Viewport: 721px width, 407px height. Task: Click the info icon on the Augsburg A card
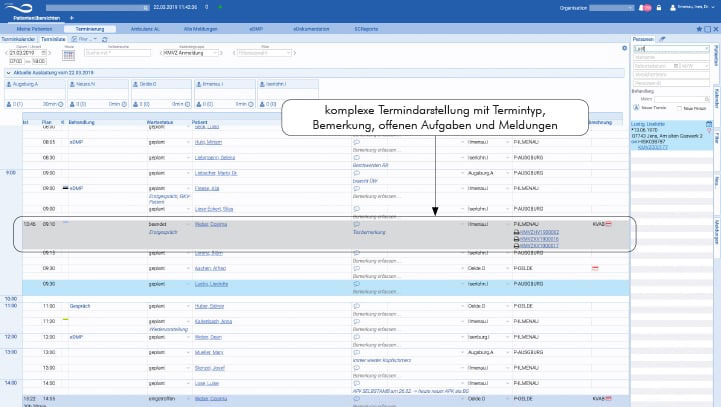(x=61, y=103)
